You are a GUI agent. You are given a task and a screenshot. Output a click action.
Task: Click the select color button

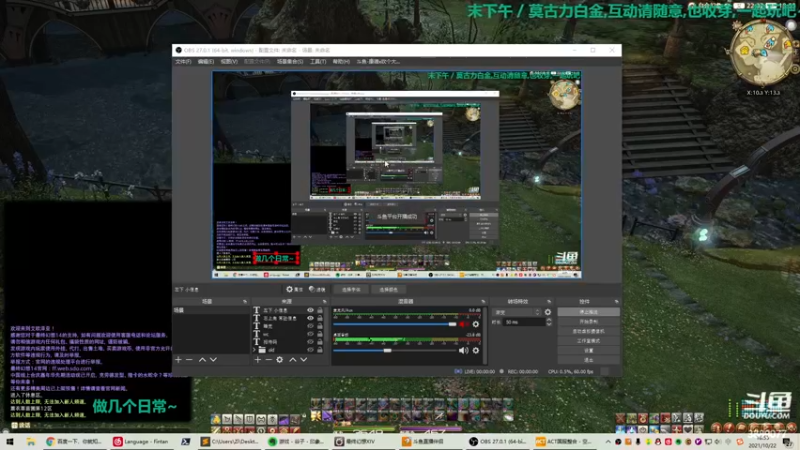pos(388,289)
